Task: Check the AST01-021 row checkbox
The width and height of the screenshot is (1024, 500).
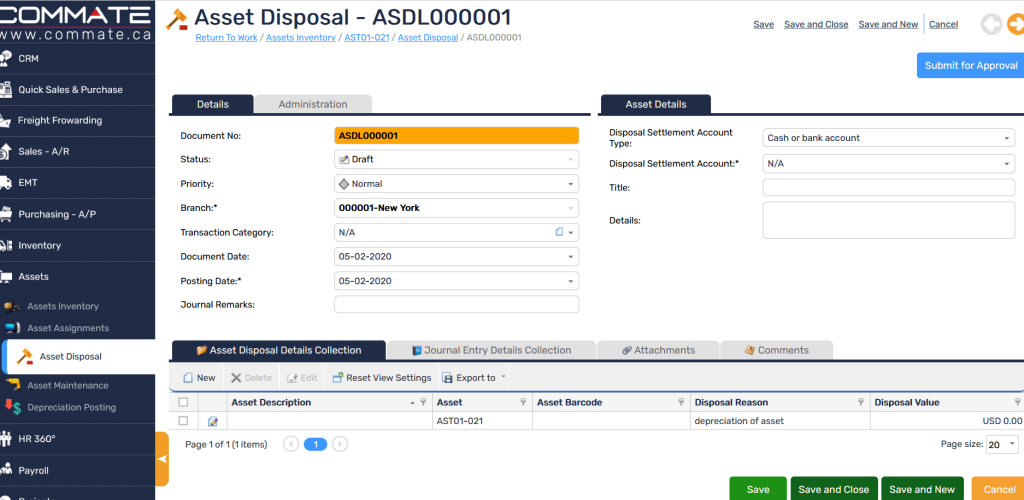Action: click(x=184, y=421)
